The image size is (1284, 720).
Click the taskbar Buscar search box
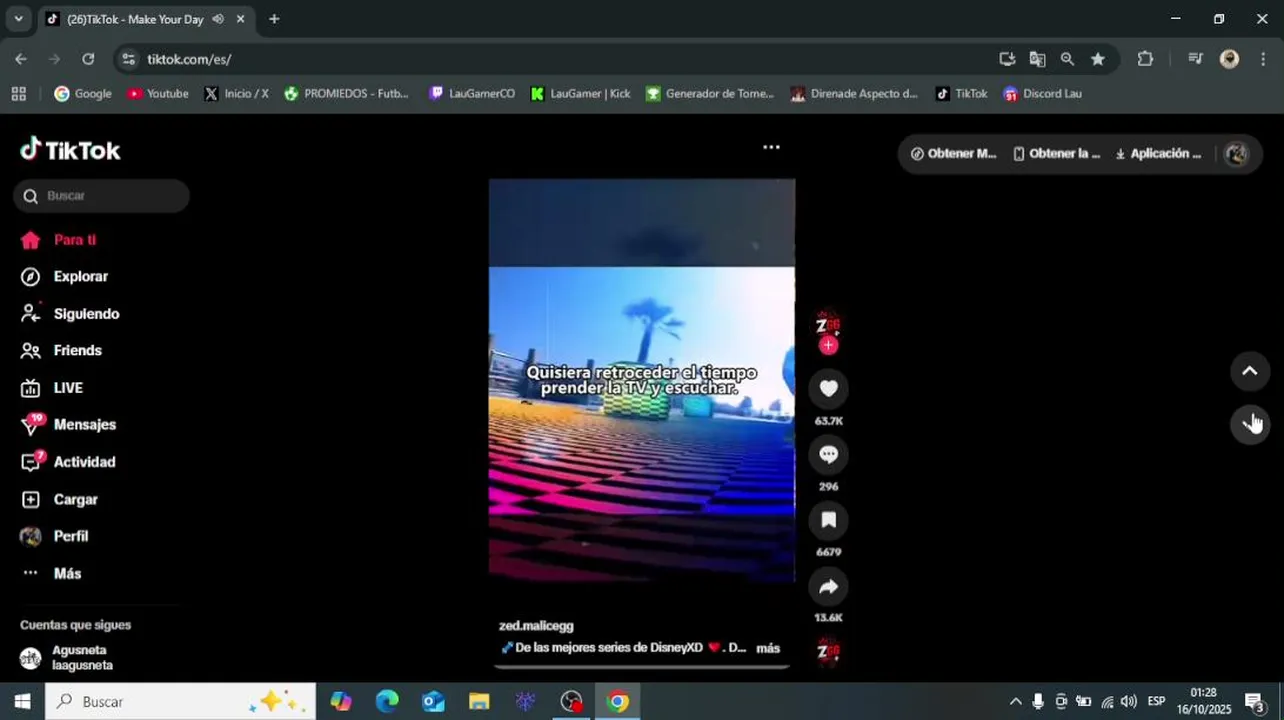tap(180, 701)
